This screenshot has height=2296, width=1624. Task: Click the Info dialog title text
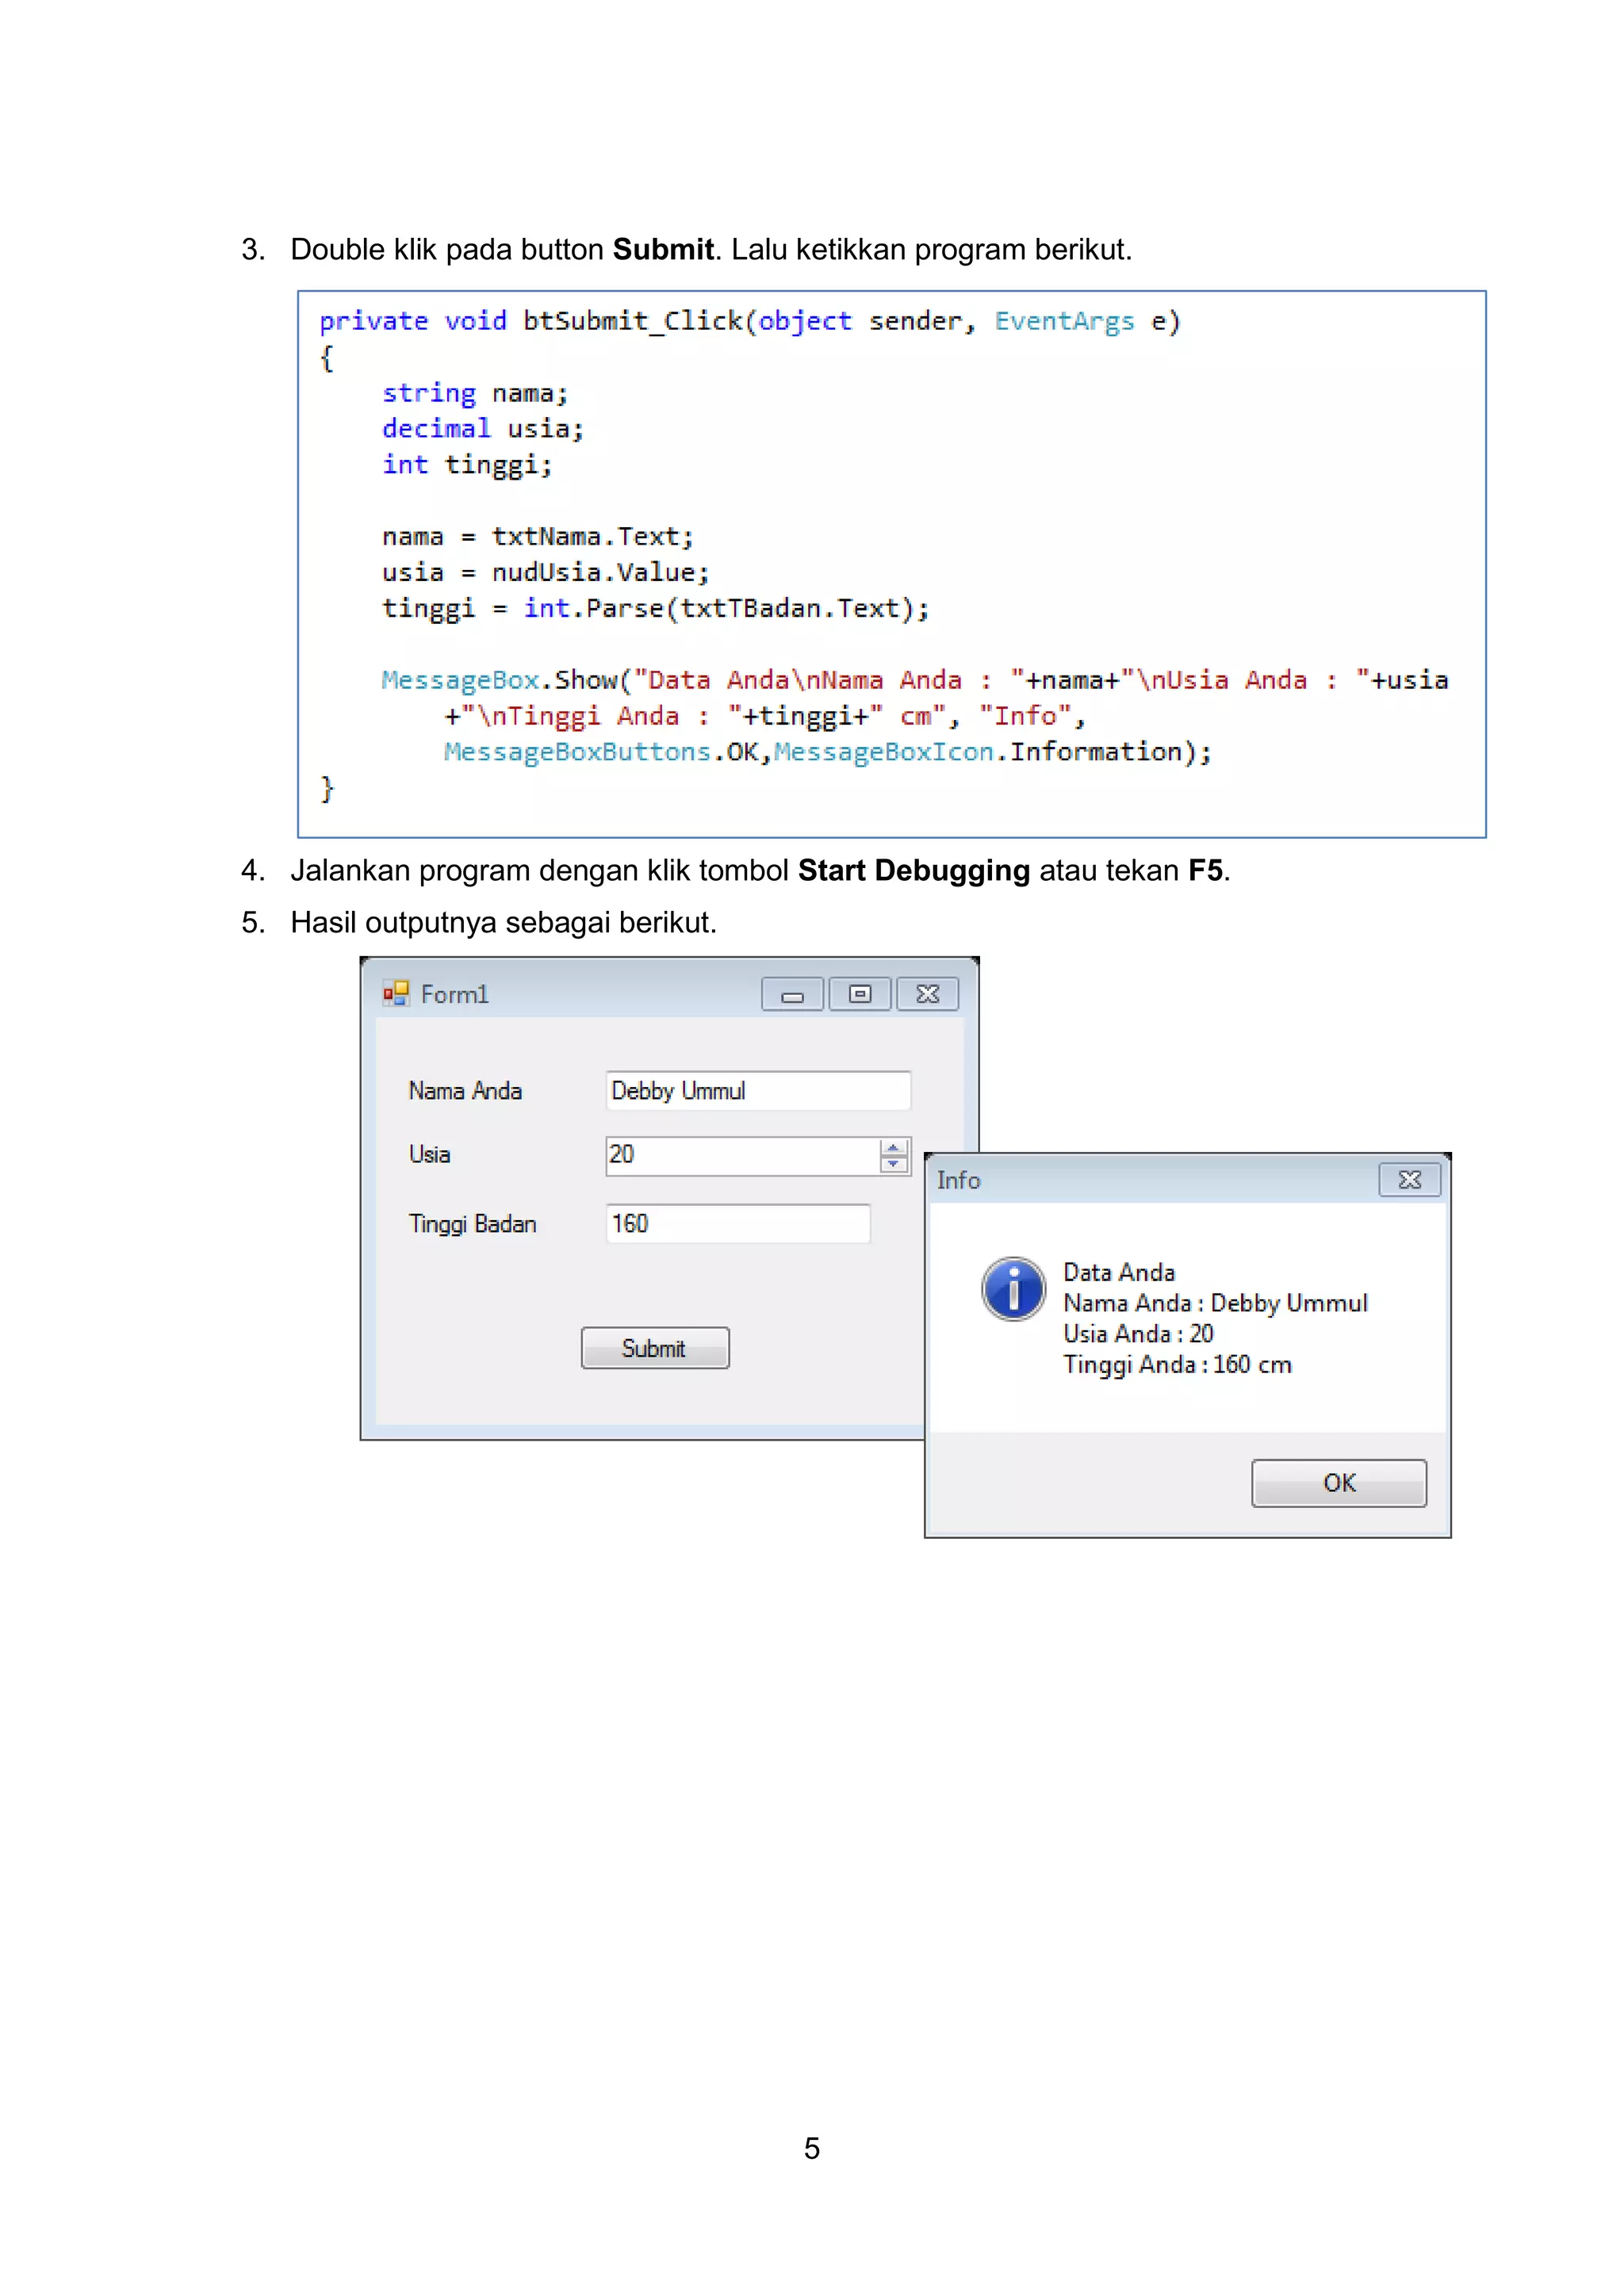click(x=958, y=1181)
